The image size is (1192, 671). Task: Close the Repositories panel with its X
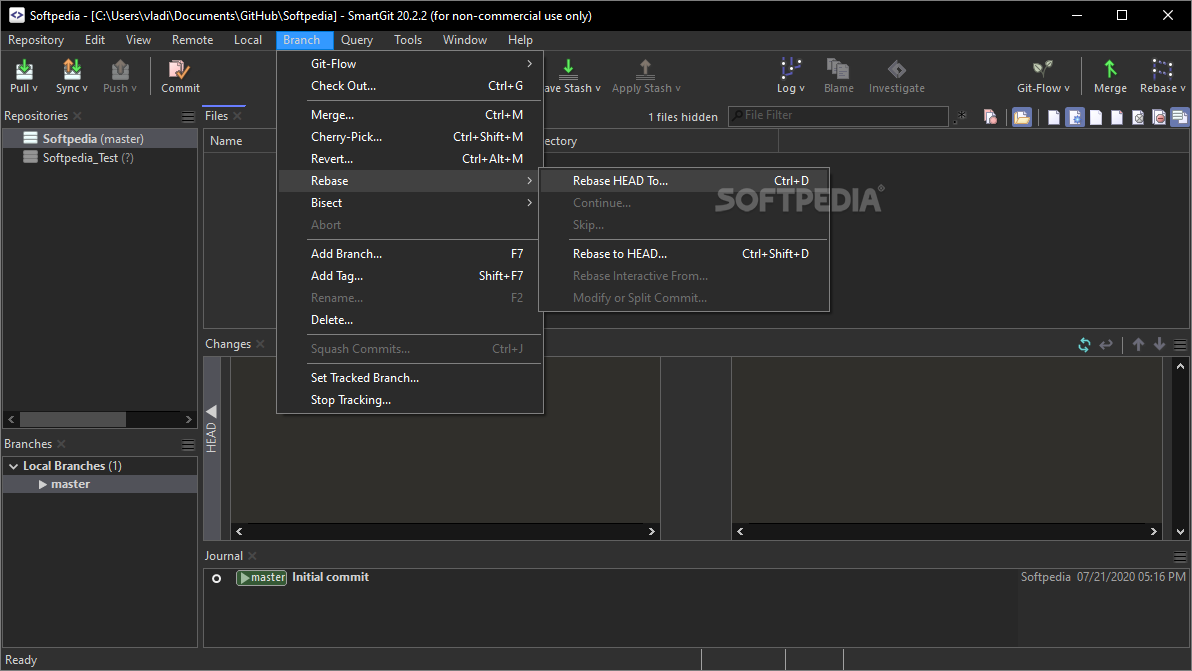78,116
